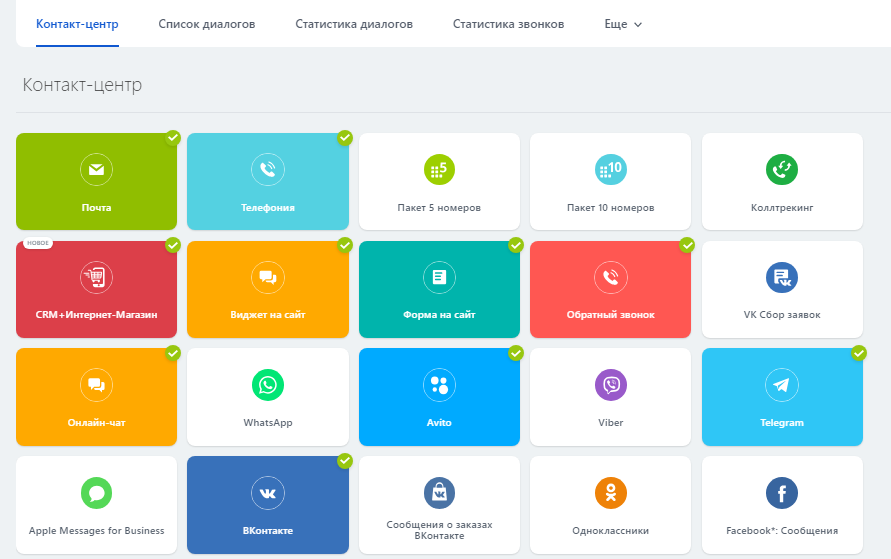
Task: Click the Сообщения о заказах ВКонтакте label
Action: [x=439, y=530]
